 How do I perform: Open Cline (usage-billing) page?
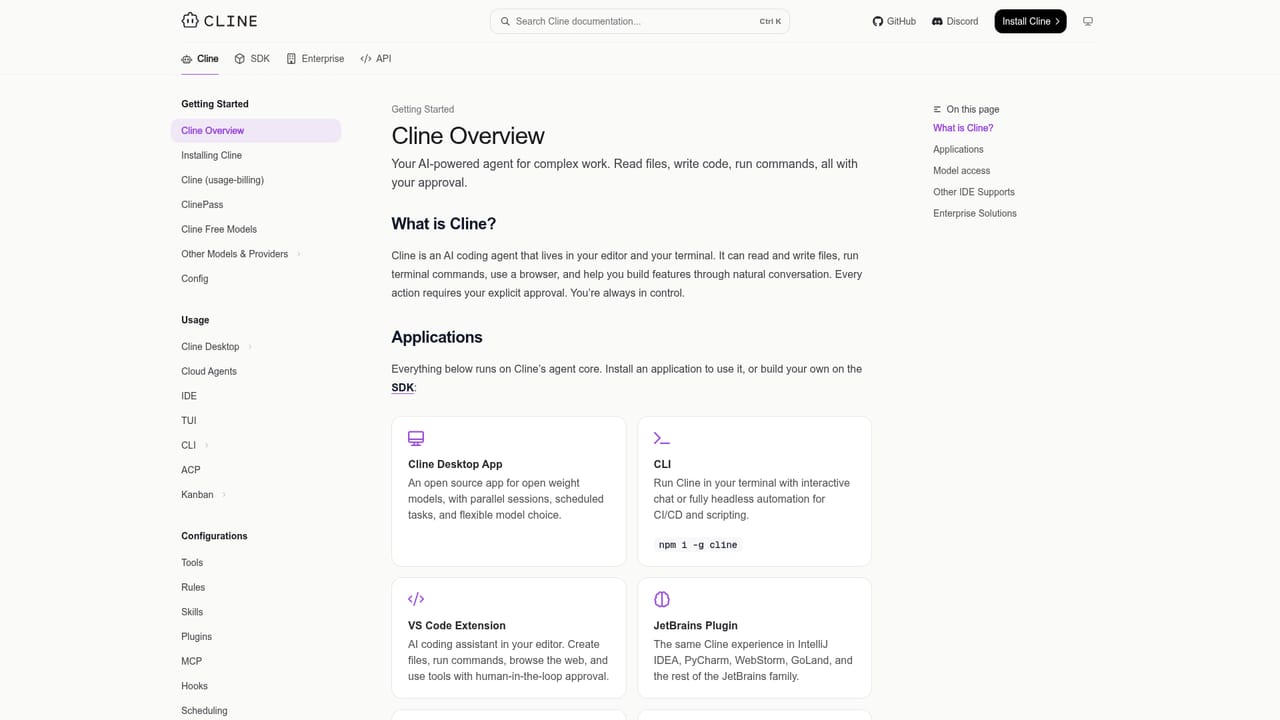[x=222, y=180]
